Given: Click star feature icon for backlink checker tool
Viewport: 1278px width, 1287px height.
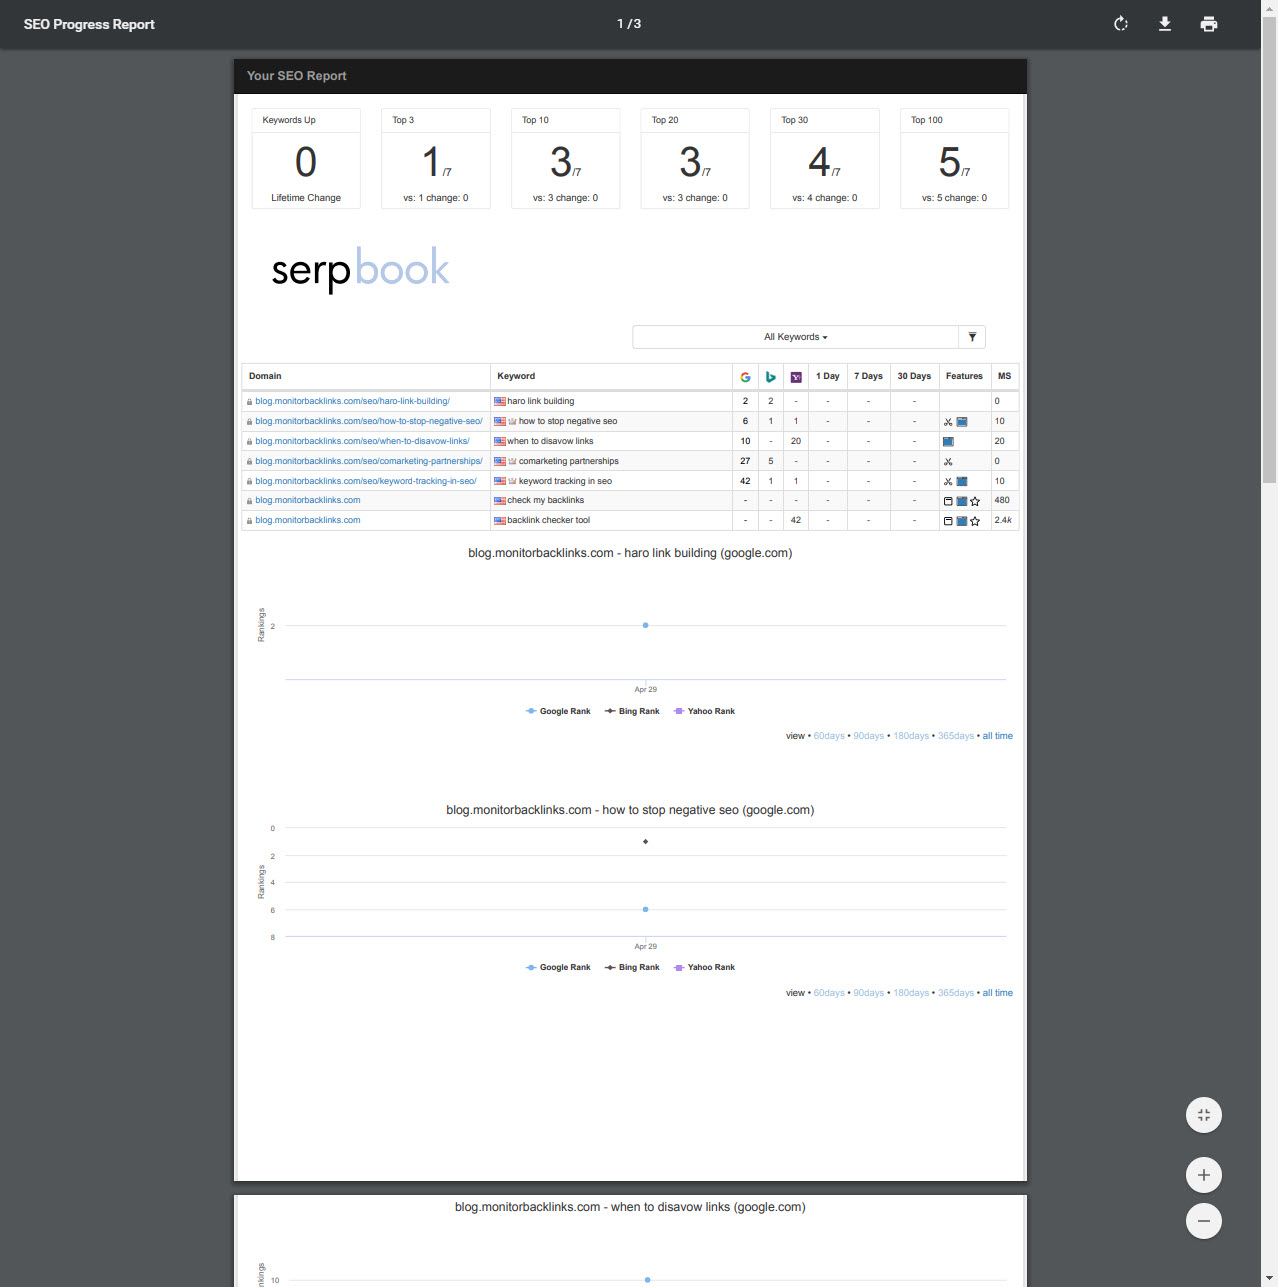Looking at the screenshot, I should (975, 521).
